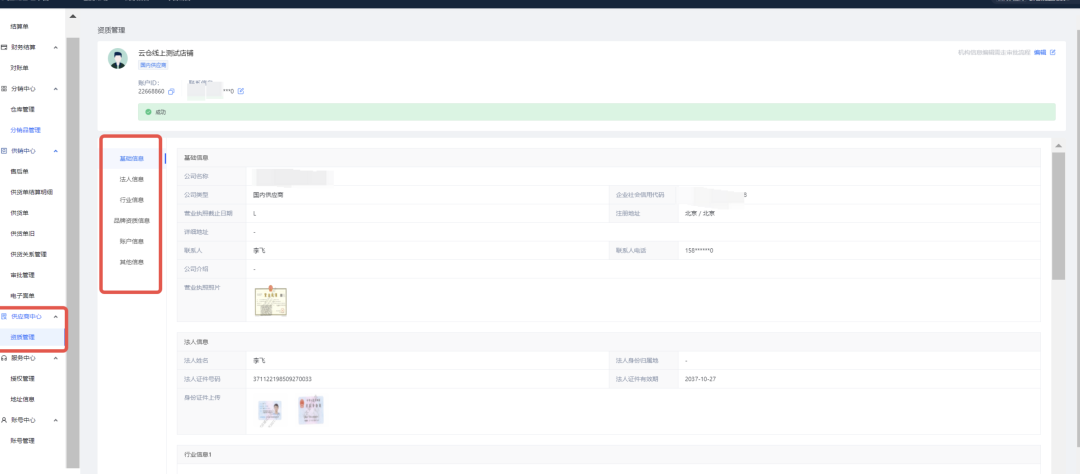Viewport: 1080px width, 474px height.
Task: Click the 账号中心 user icon in sidebar
Action: 4,420
